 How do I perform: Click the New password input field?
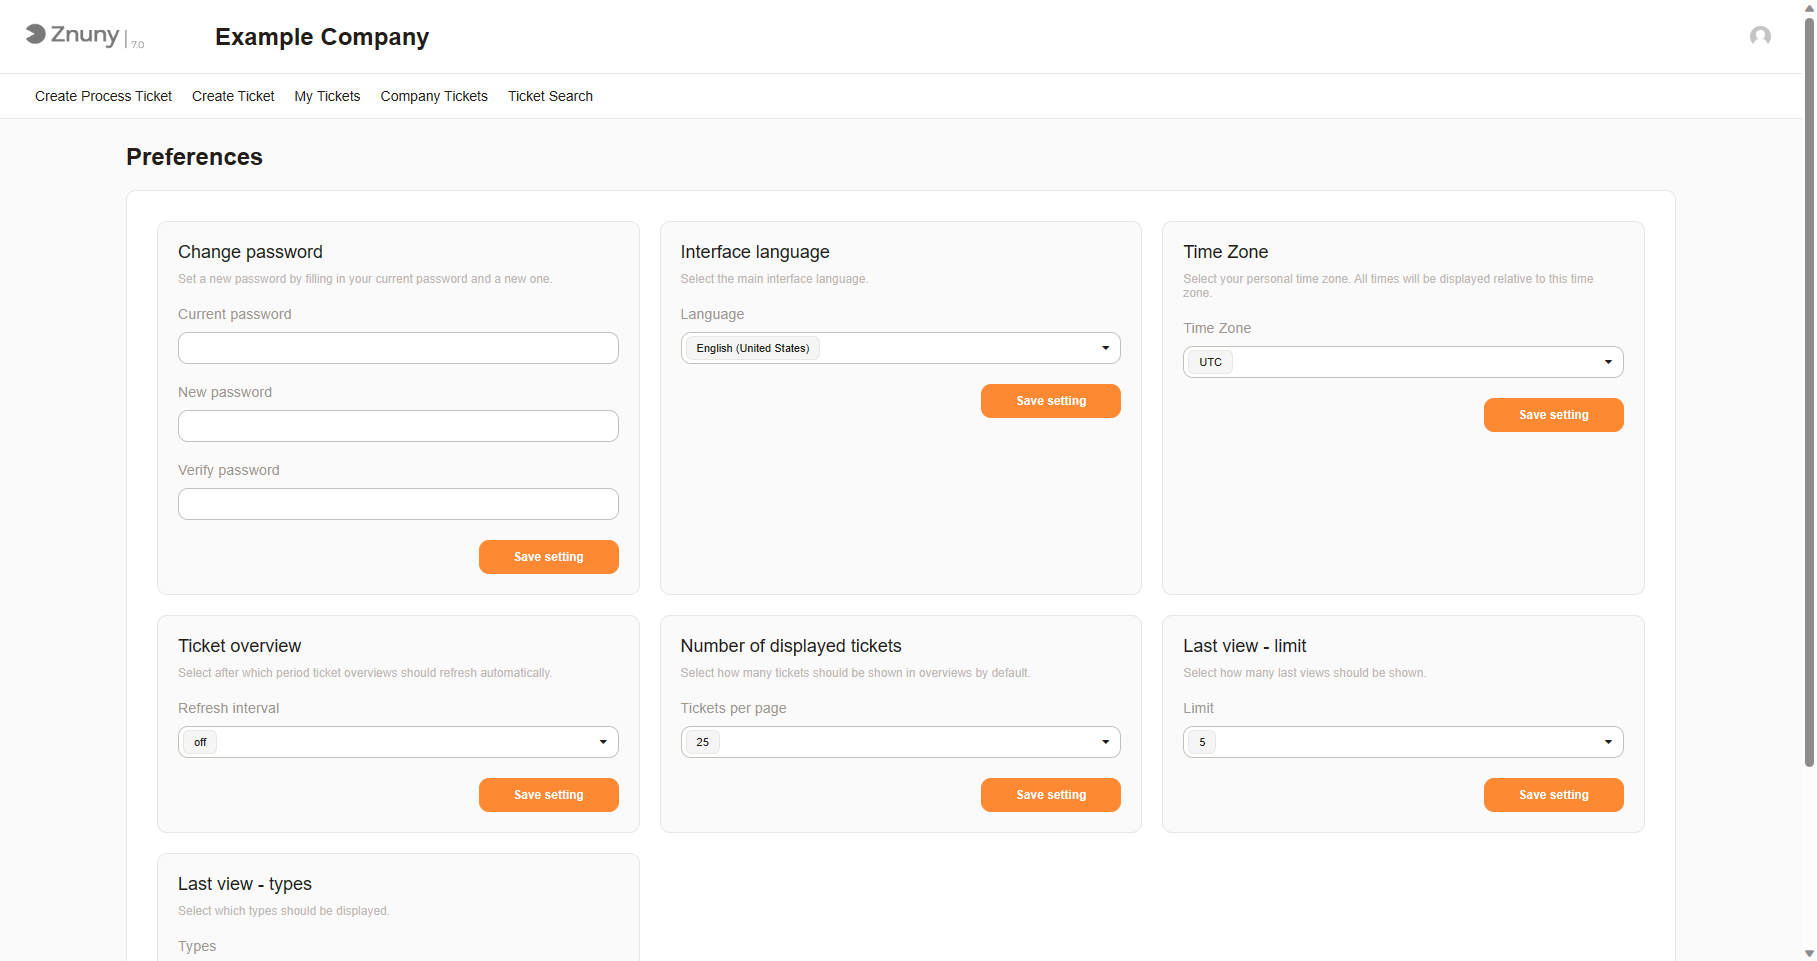(397, 425)
